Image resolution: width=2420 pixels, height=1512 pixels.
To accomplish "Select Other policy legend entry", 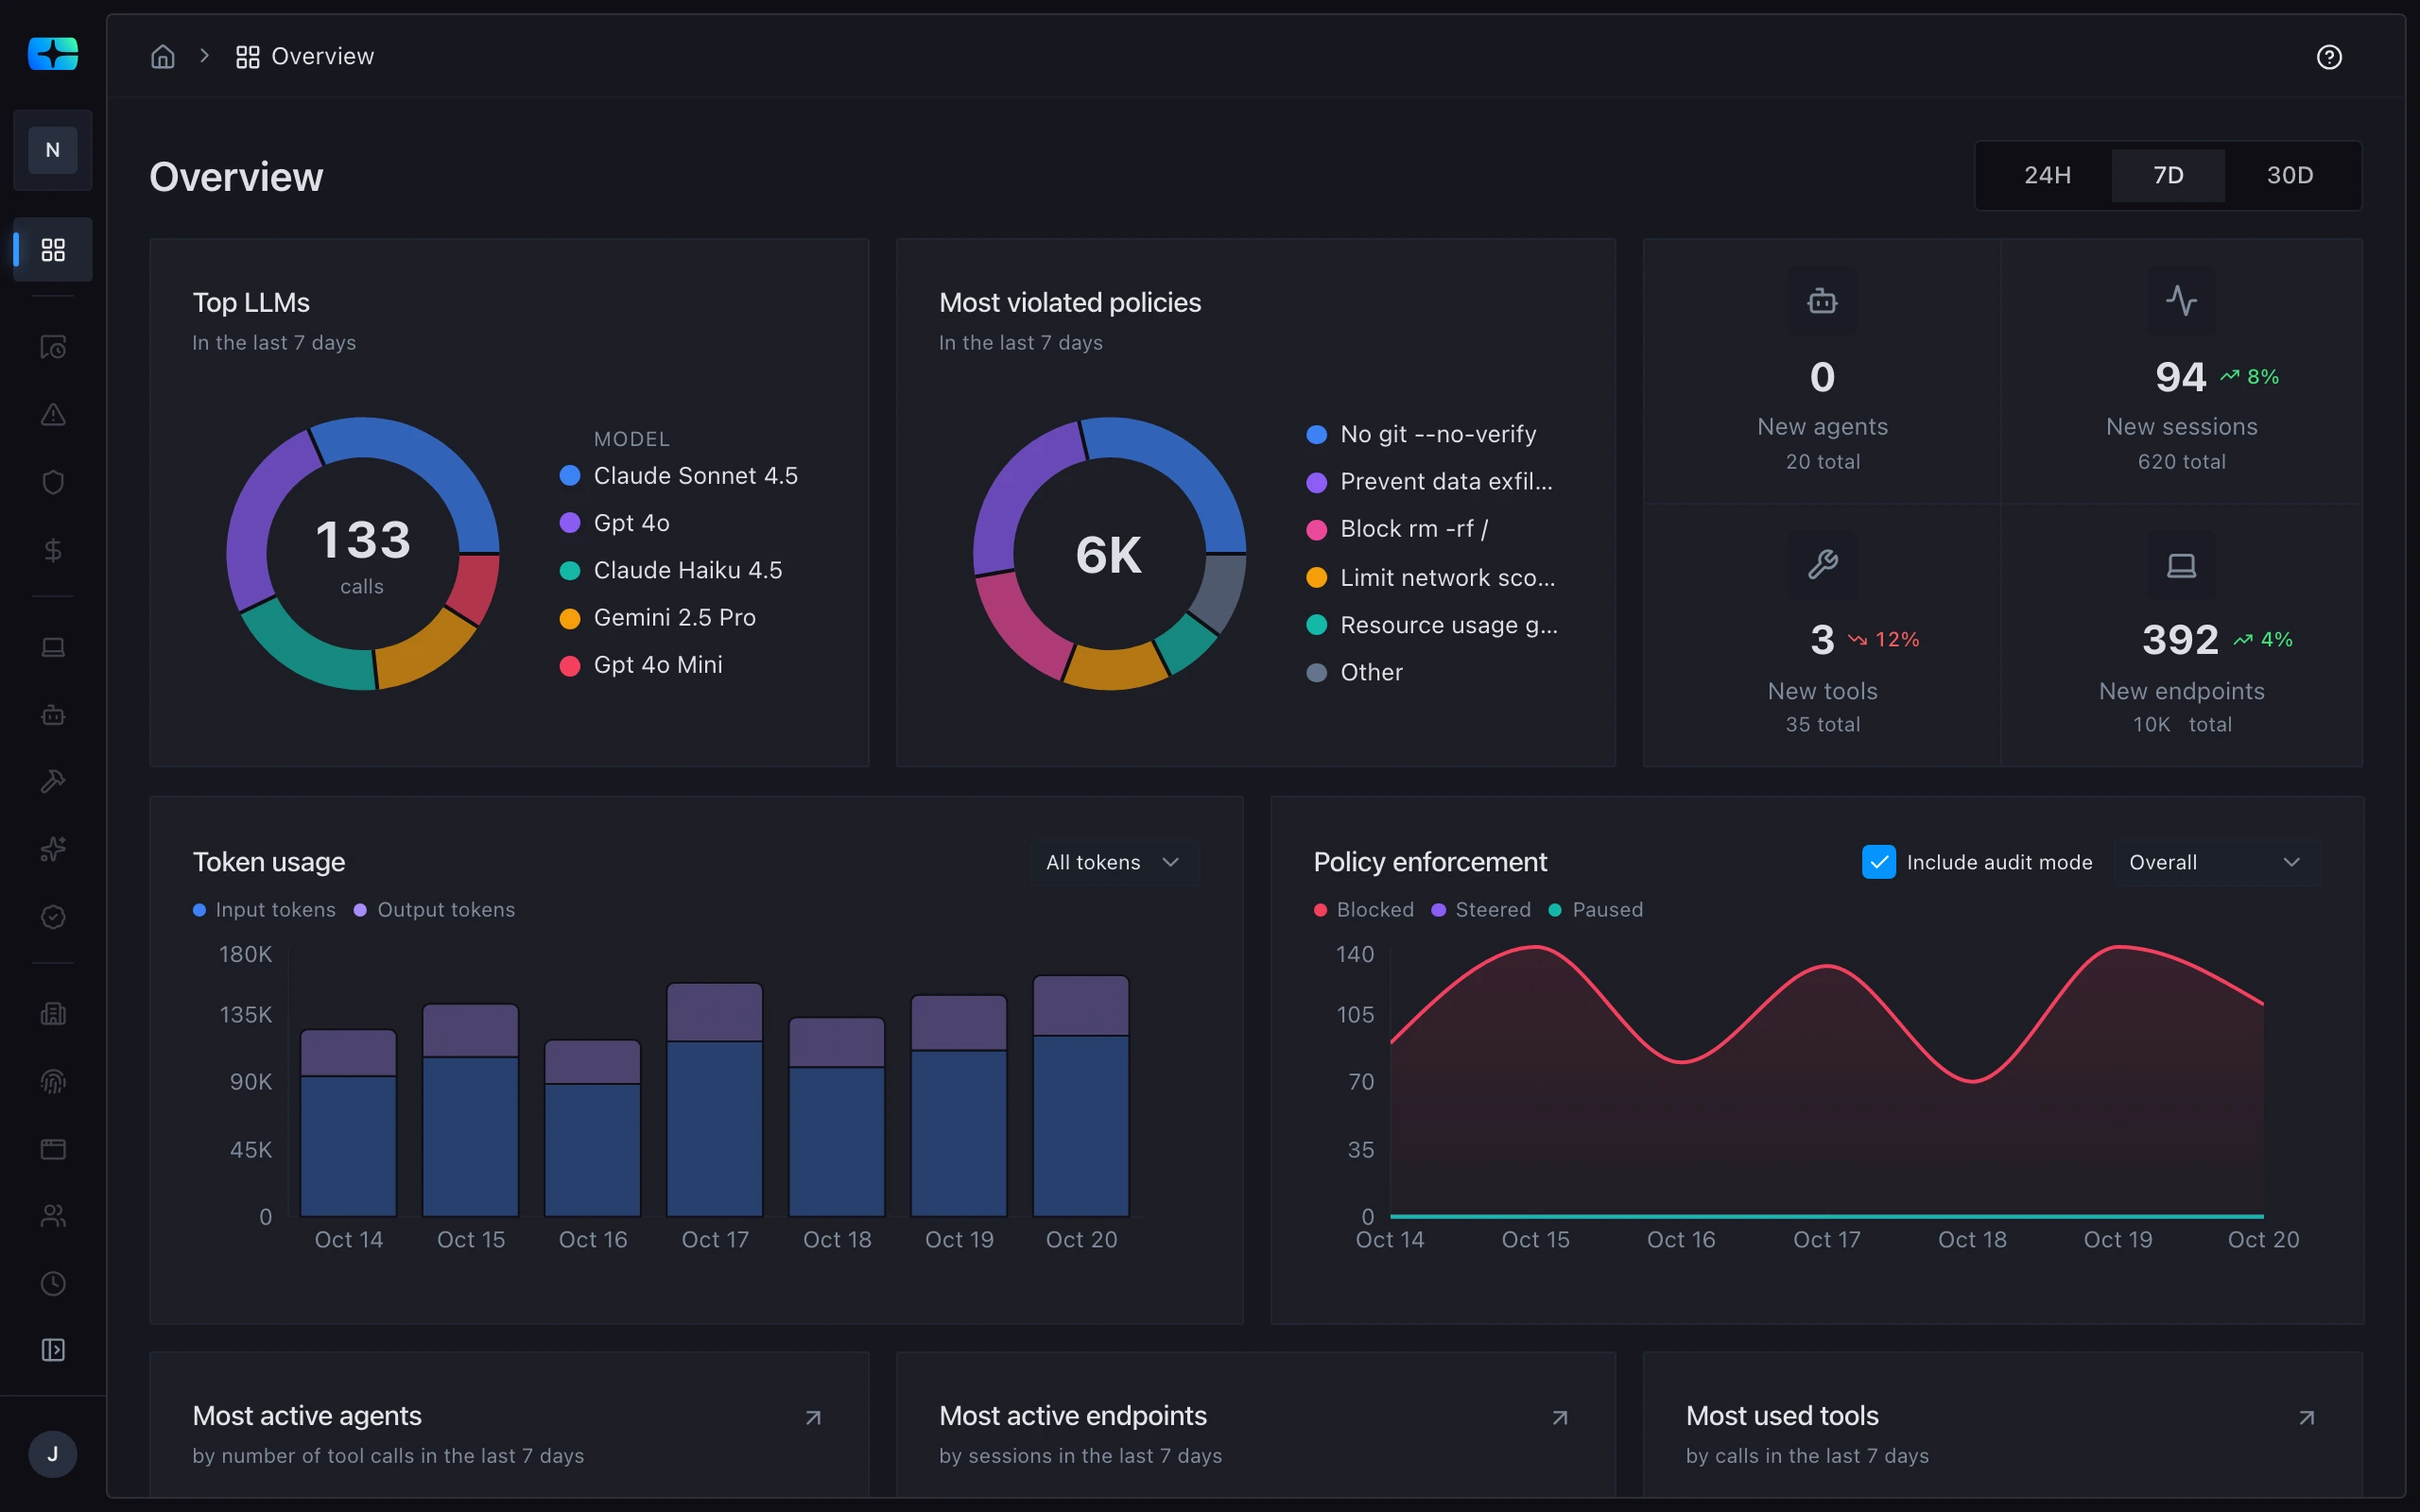I will click(1355, 672).
